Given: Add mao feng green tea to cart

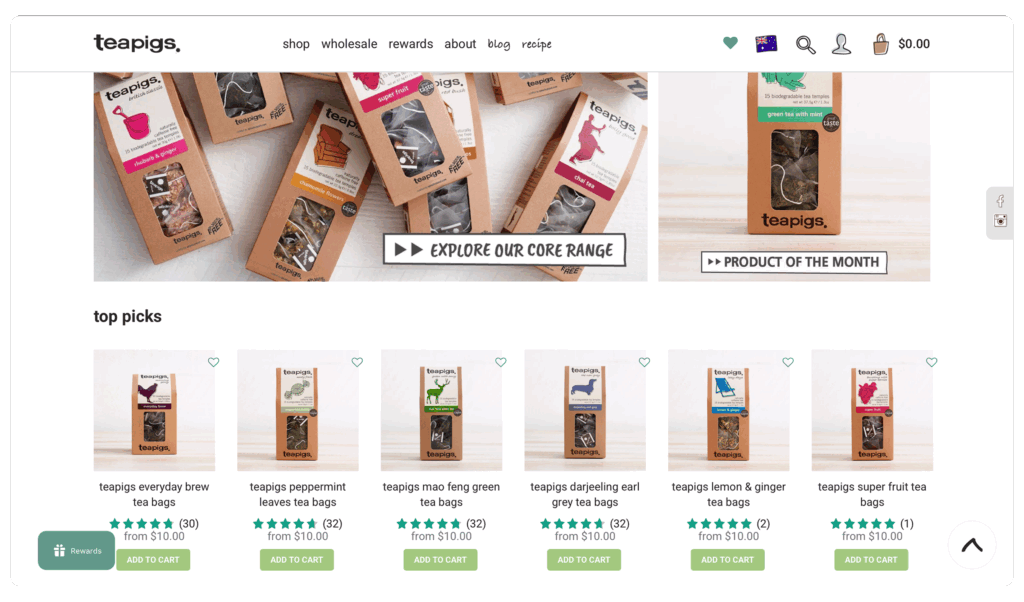Looking at the screenshot, I should [440, 560].
